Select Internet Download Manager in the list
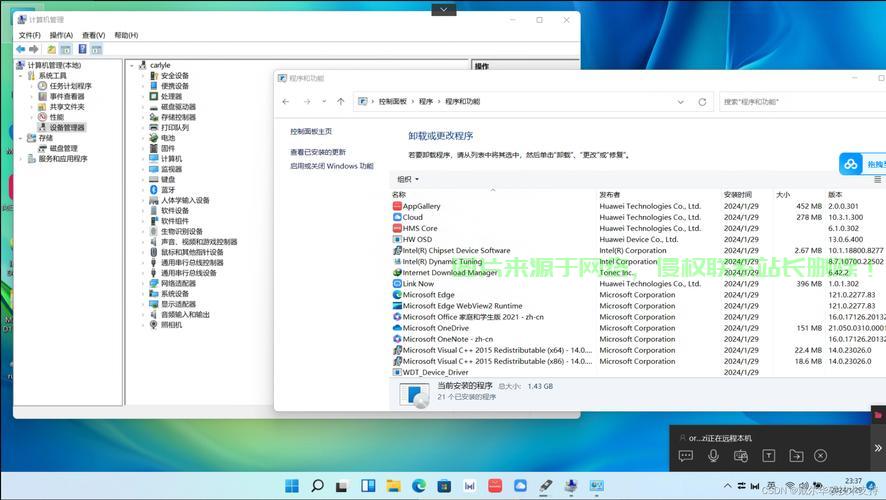The image size is (886, 500). pos(450,272)
